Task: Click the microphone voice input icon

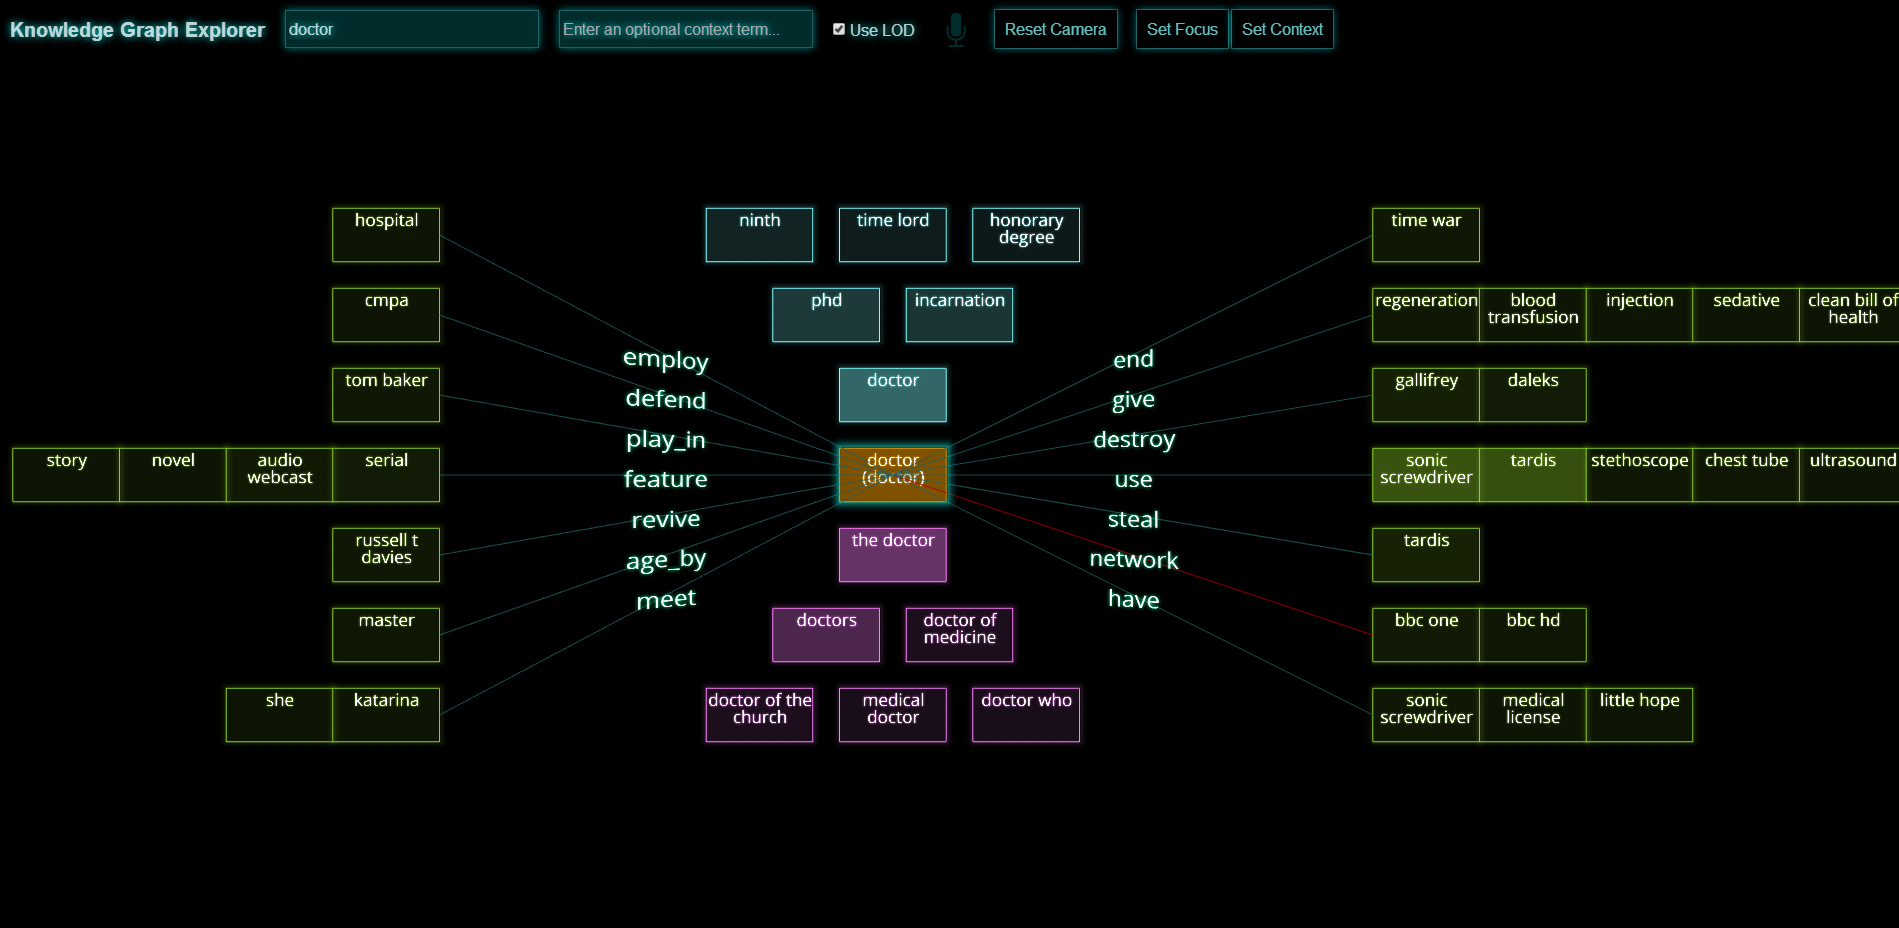Action: (956, 30)
